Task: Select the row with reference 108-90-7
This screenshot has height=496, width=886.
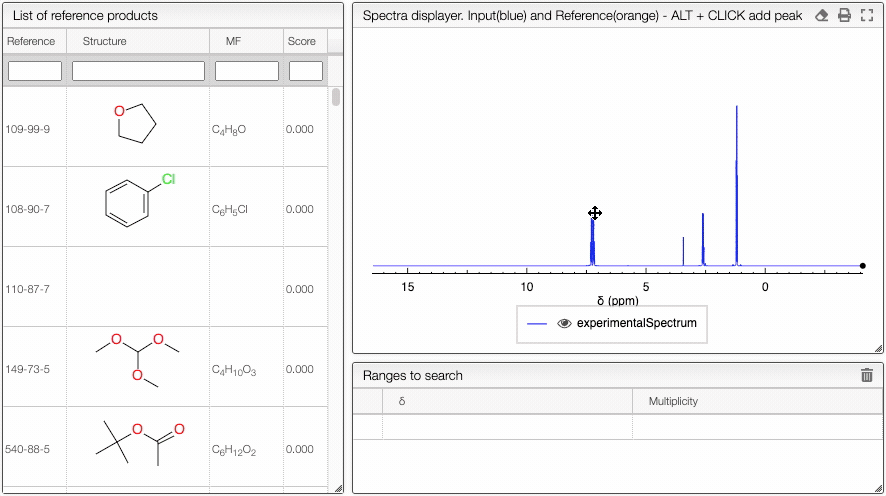Action: point(165,207)
